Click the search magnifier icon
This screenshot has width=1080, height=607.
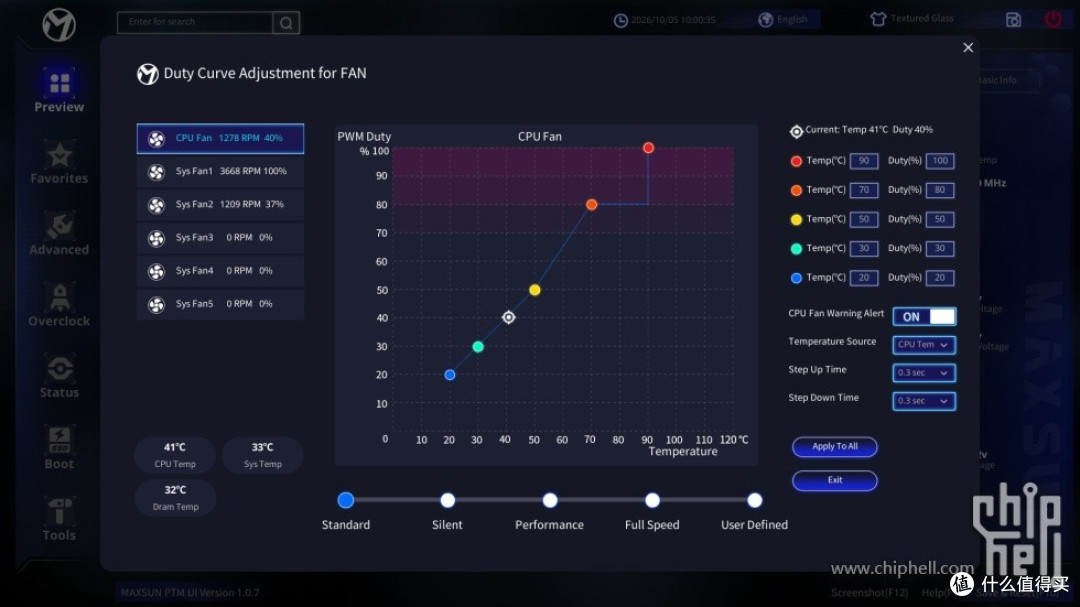coord(286,23)
